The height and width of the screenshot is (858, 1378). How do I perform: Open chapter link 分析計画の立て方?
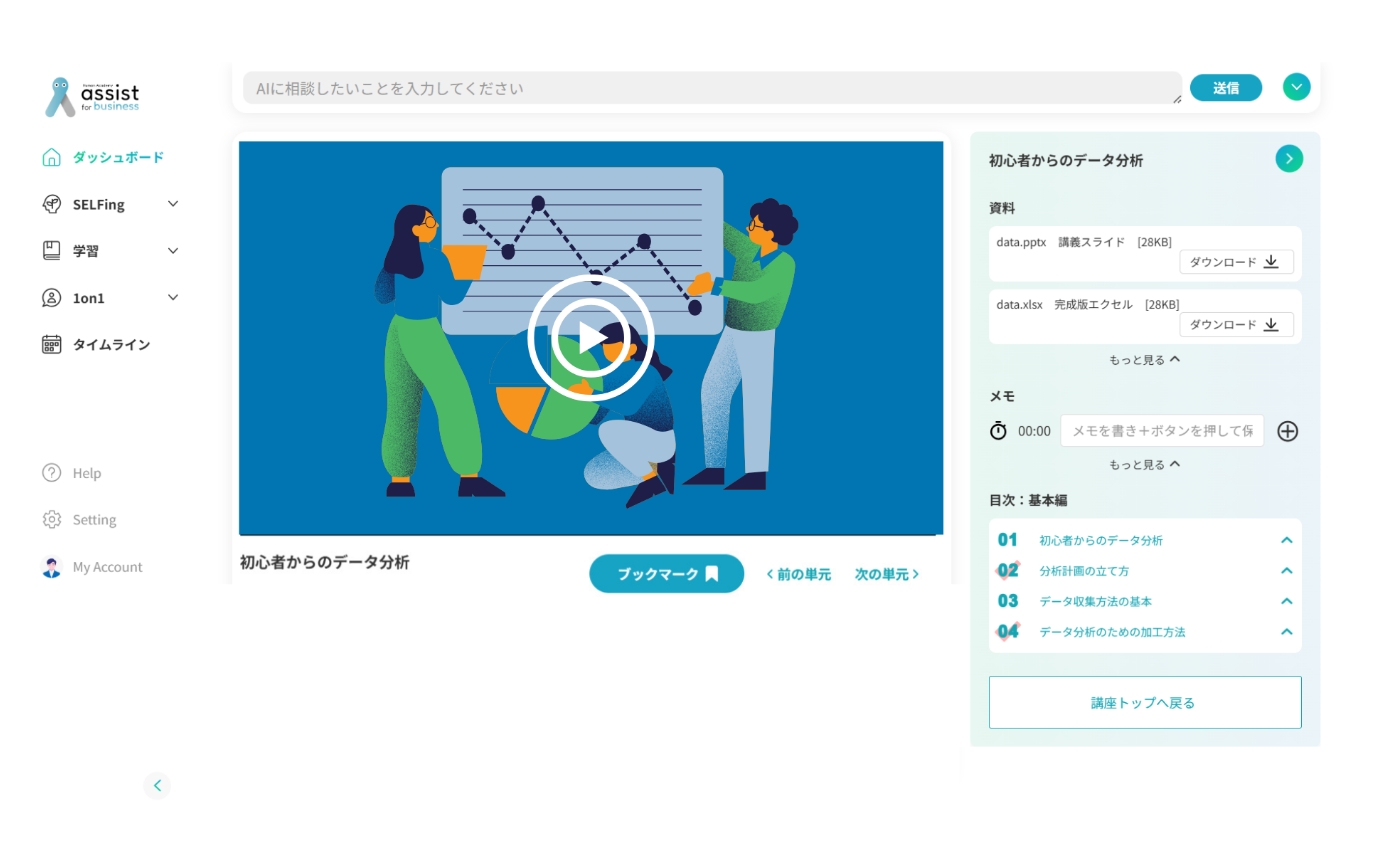pyautogui.click(x=1084, y=571)
